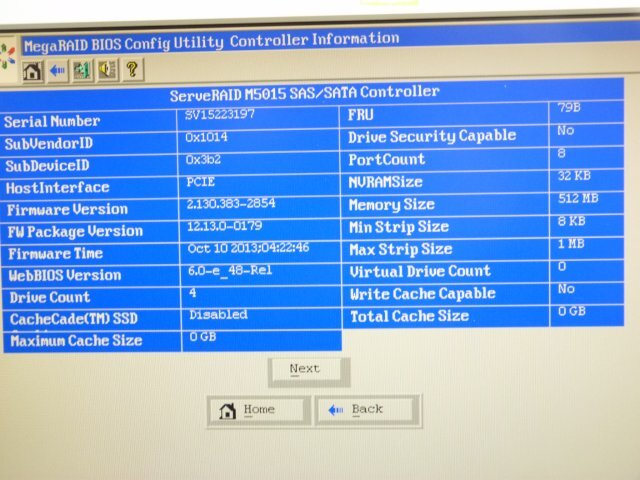
Task: Select the FRU label
Action: click(360, 115)
